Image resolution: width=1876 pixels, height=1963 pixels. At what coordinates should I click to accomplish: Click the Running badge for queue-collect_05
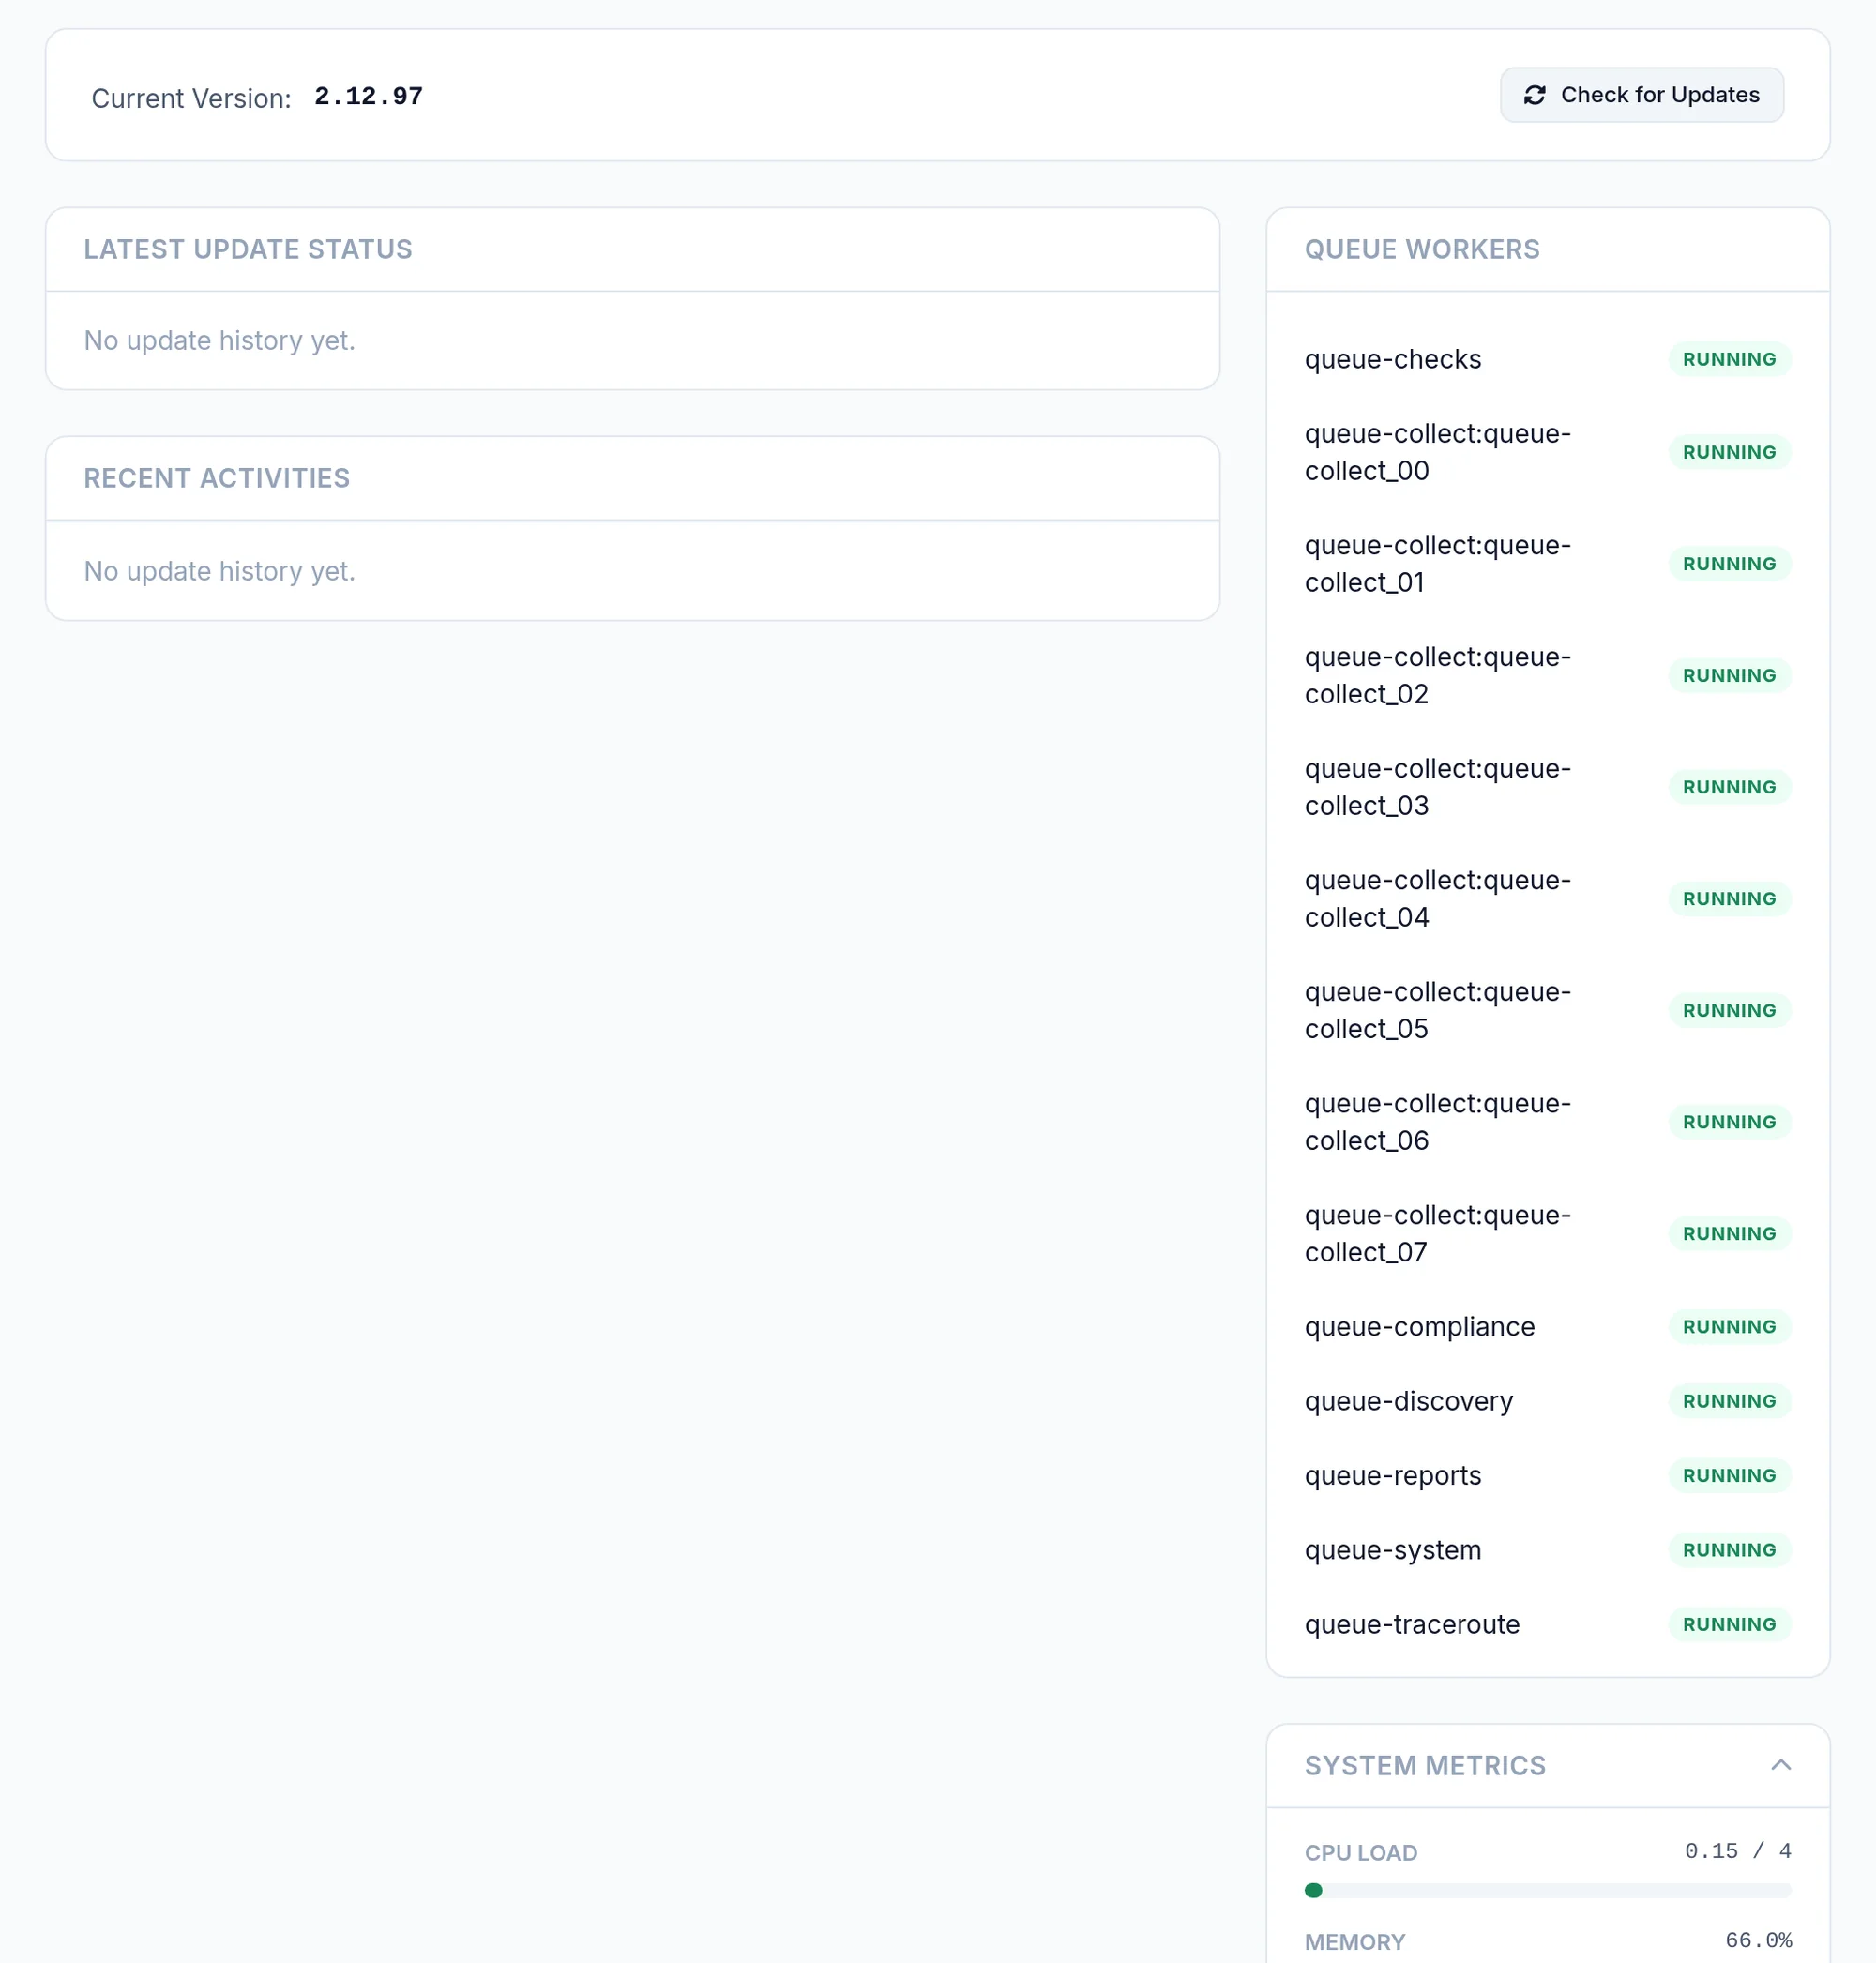point(1729,1010)
